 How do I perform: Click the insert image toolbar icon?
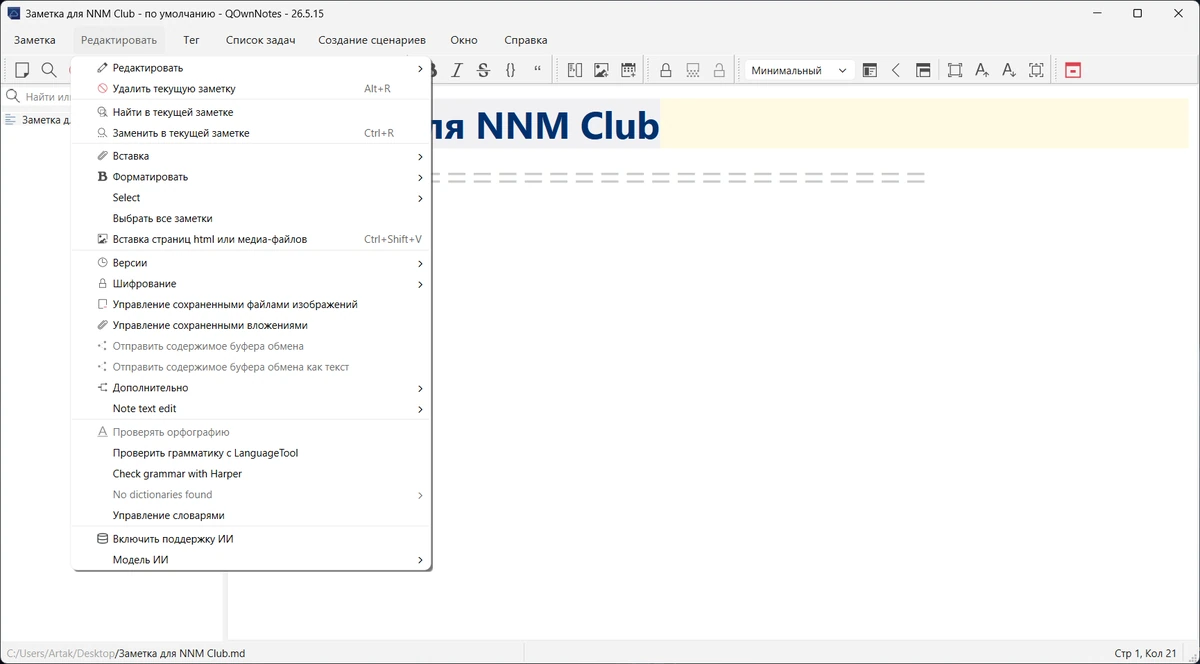[x=601, y=70]
